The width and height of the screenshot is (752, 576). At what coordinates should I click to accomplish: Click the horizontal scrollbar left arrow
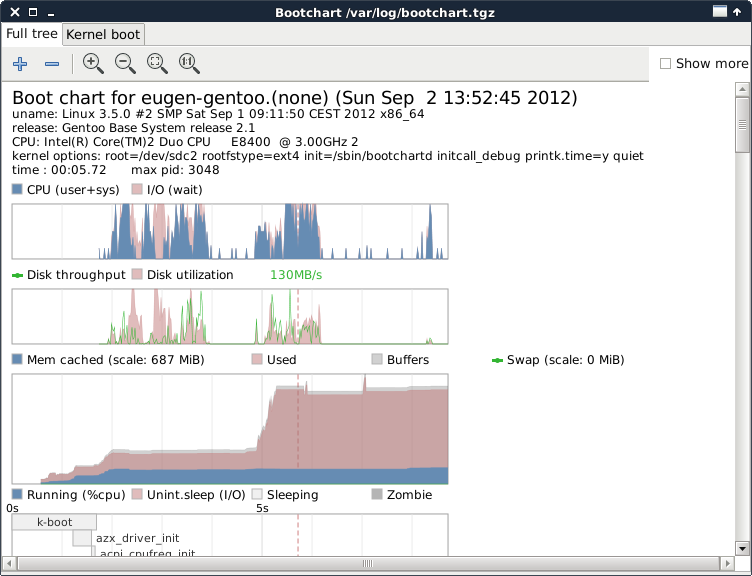tap(9, 563)
